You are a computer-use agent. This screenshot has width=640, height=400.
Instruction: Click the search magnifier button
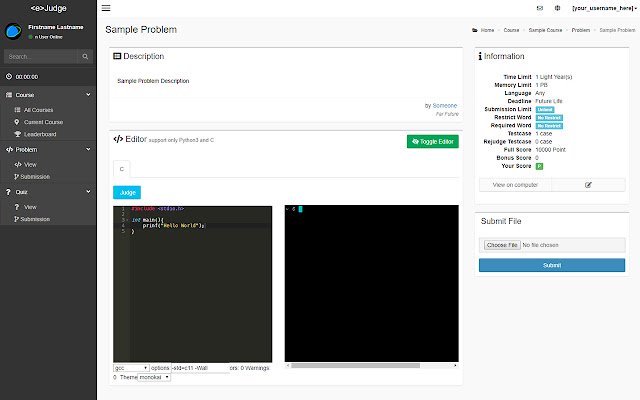pos(85,56)
